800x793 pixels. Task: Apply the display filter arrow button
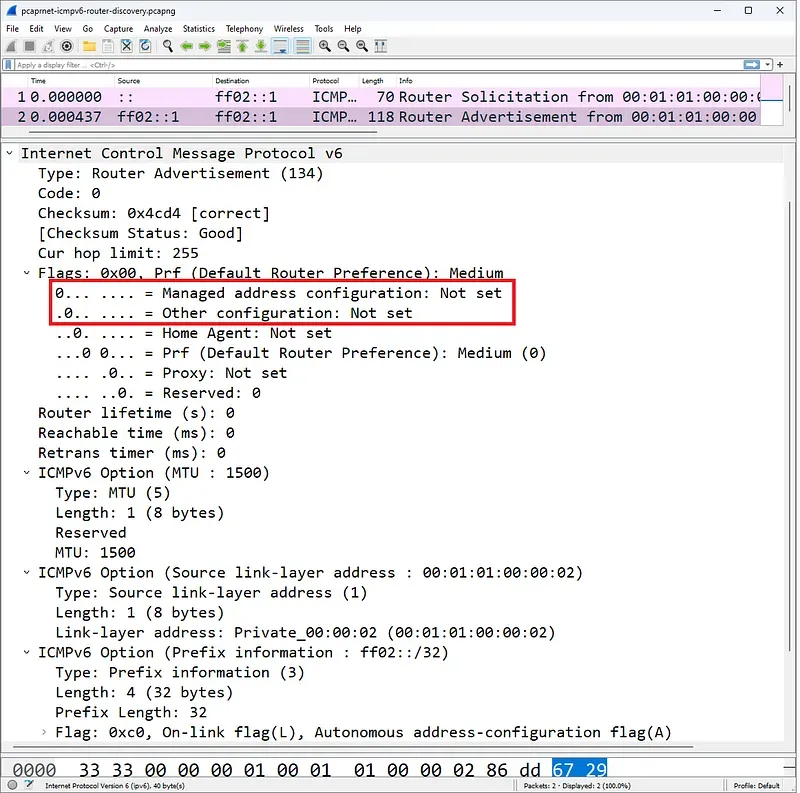pos(752,65)
